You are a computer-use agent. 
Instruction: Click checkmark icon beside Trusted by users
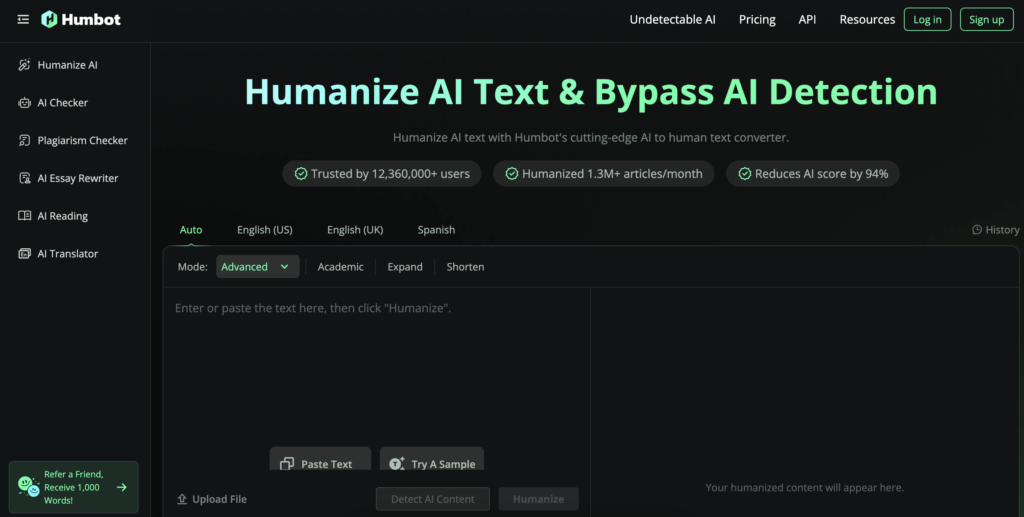[300, 174]
